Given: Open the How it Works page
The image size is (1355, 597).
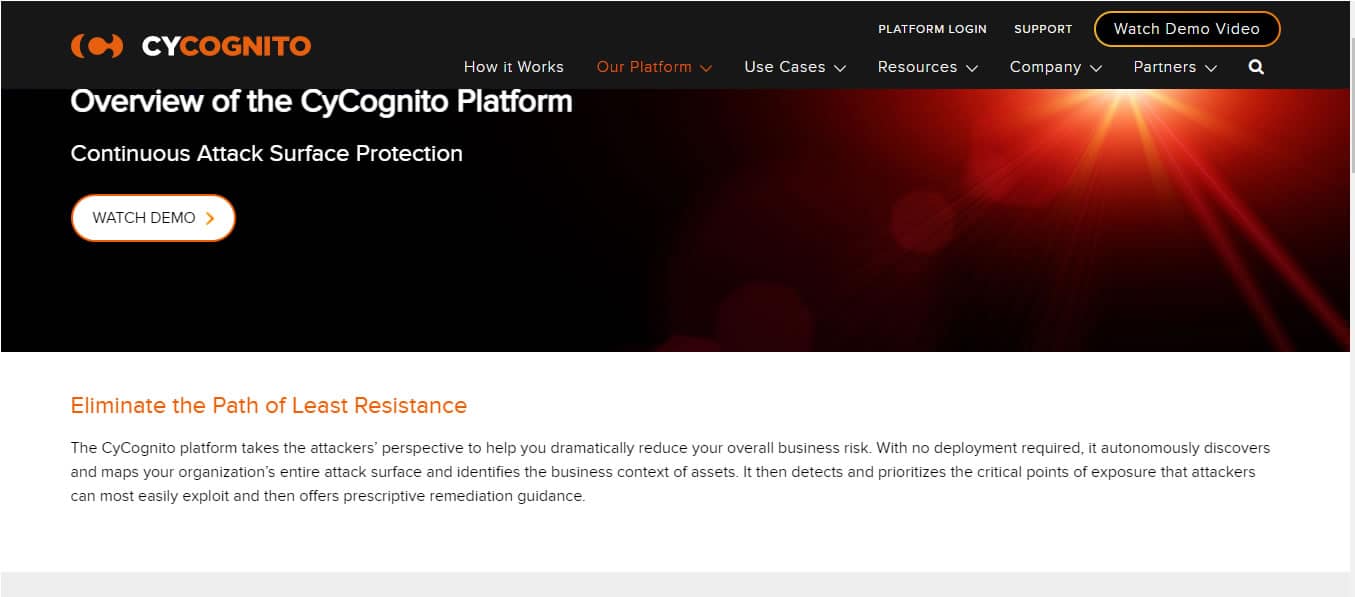Looking at the screenshot, I should point(514,67).
